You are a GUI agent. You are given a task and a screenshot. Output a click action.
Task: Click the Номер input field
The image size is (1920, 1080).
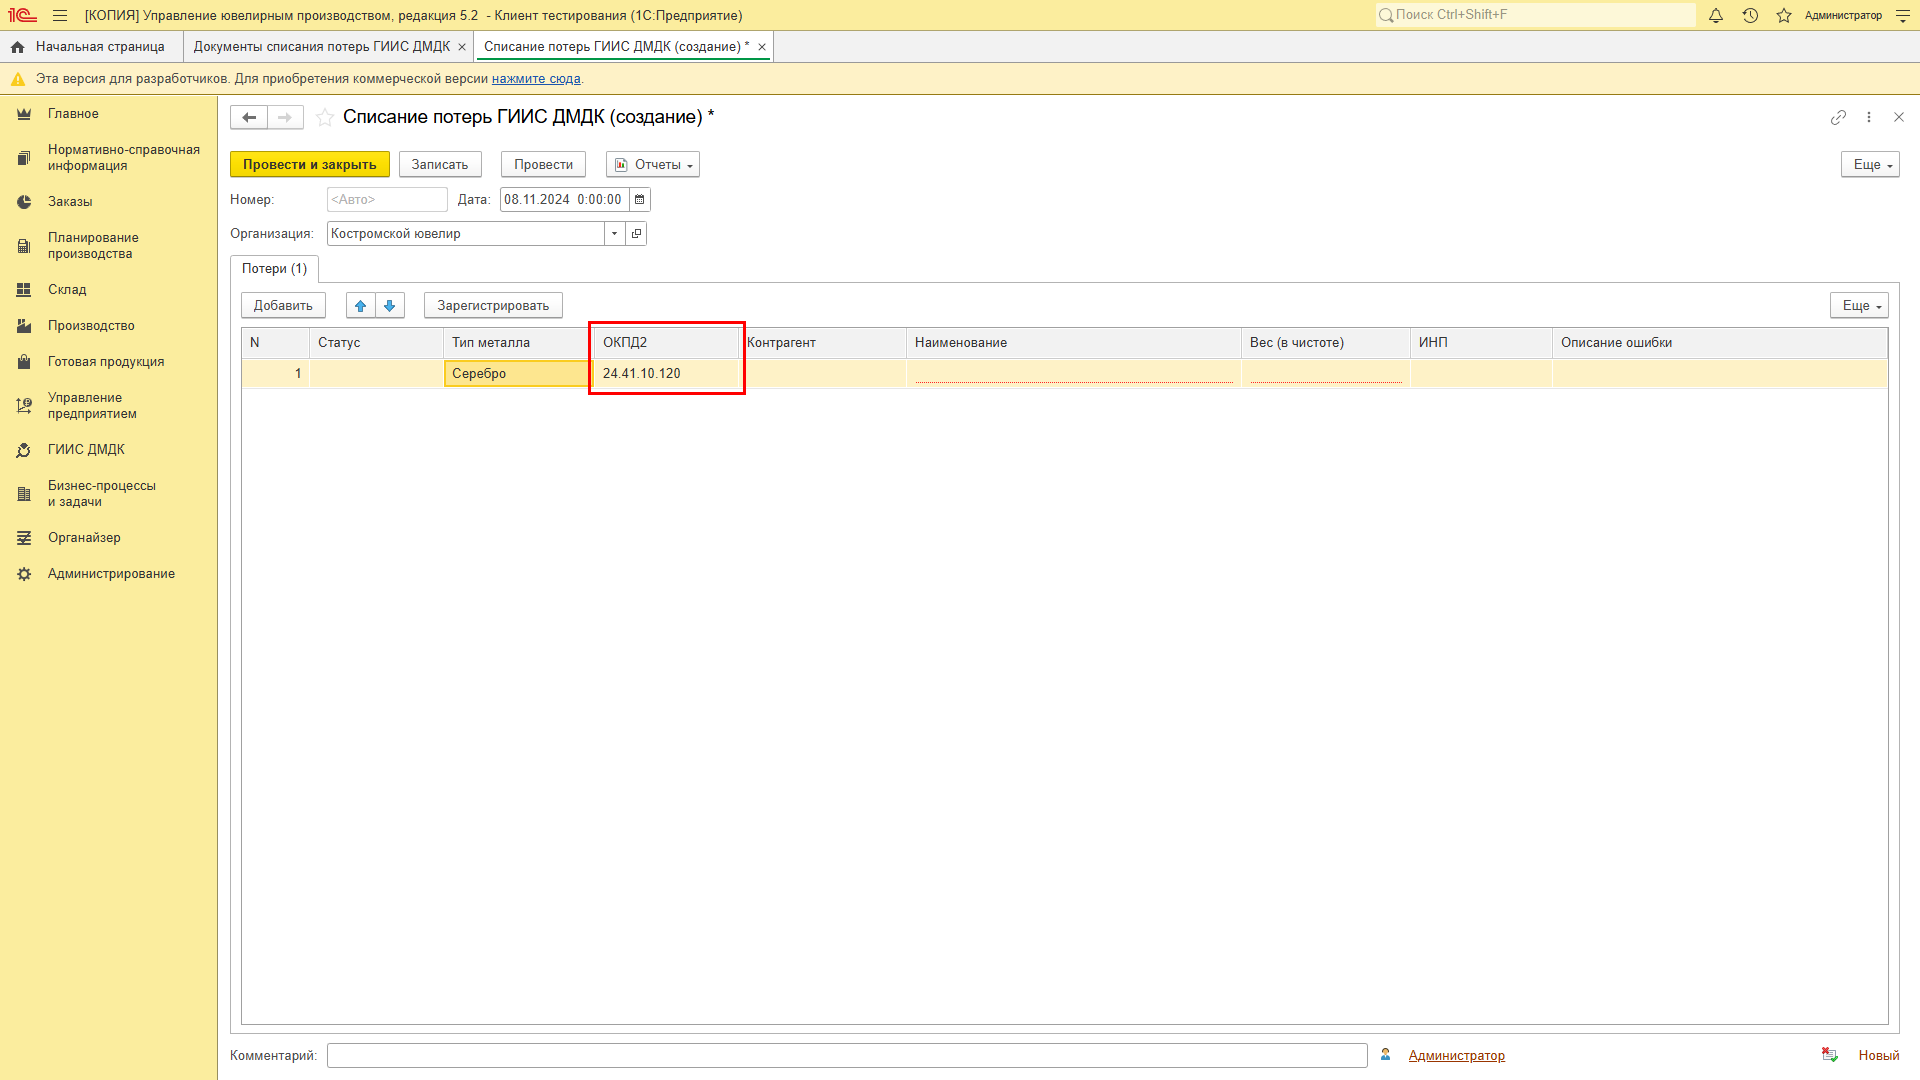click(387, 200)
